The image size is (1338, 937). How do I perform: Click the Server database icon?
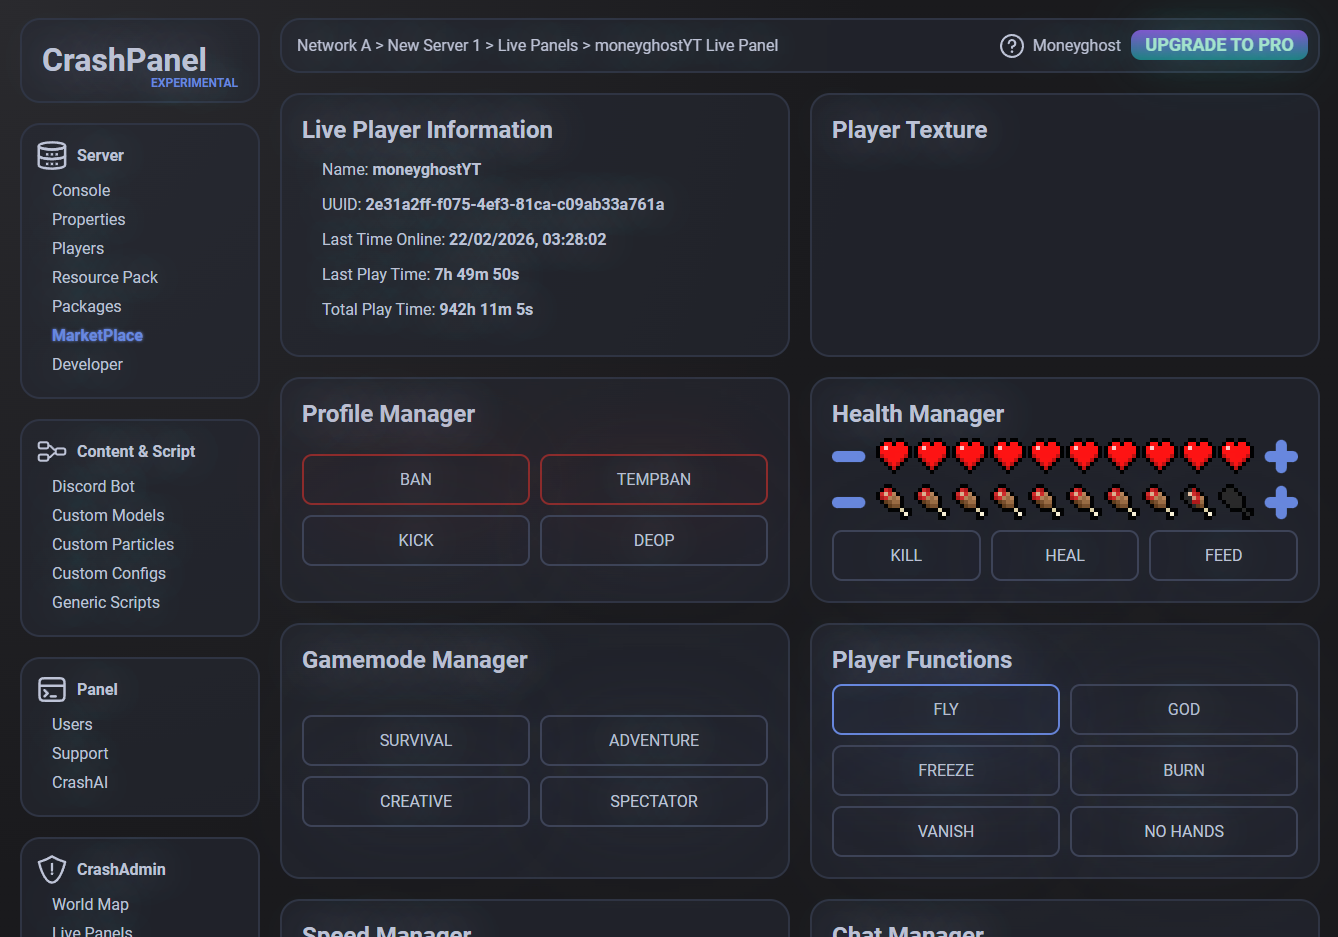(x=52, y=155)
